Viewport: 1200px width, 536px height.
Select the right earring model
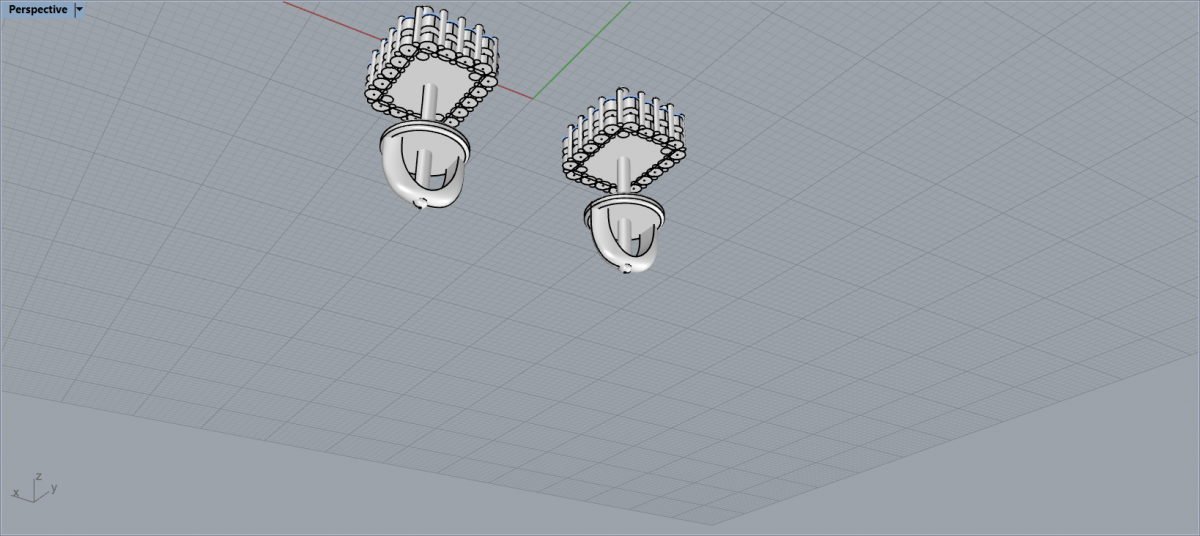[626, 180]
